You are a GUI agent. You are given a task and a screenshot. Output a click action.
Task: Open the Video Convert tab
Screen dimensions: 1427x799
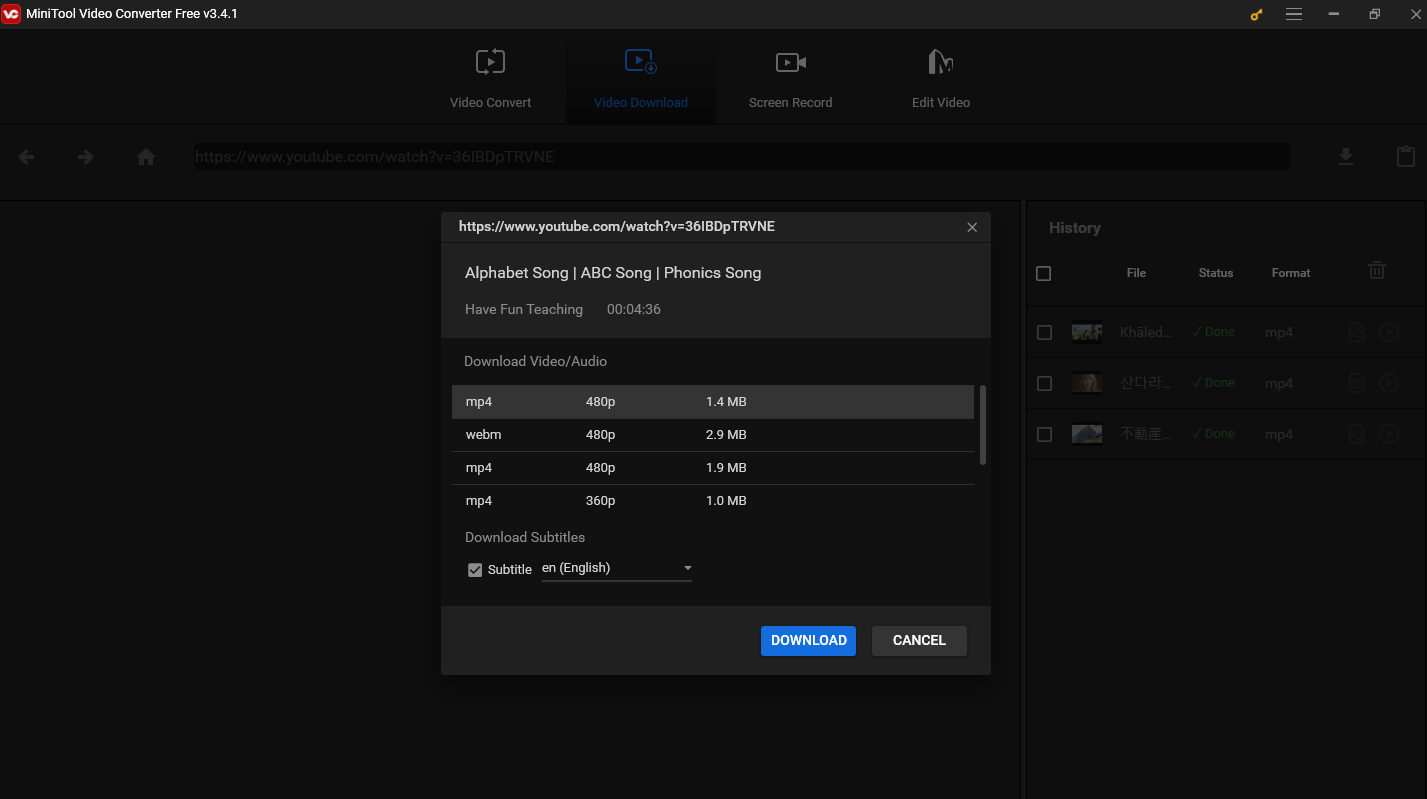click(490, 80)
